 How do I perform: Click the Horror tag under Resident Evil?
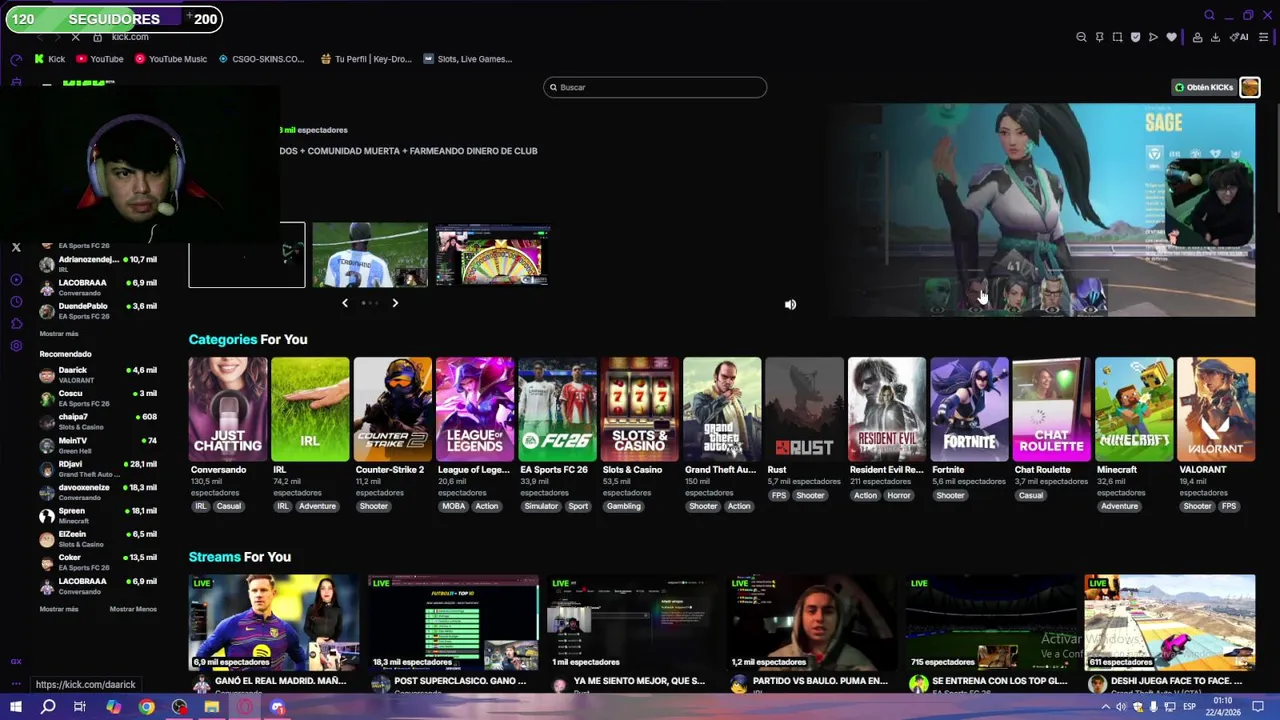[x=899, y=495]
